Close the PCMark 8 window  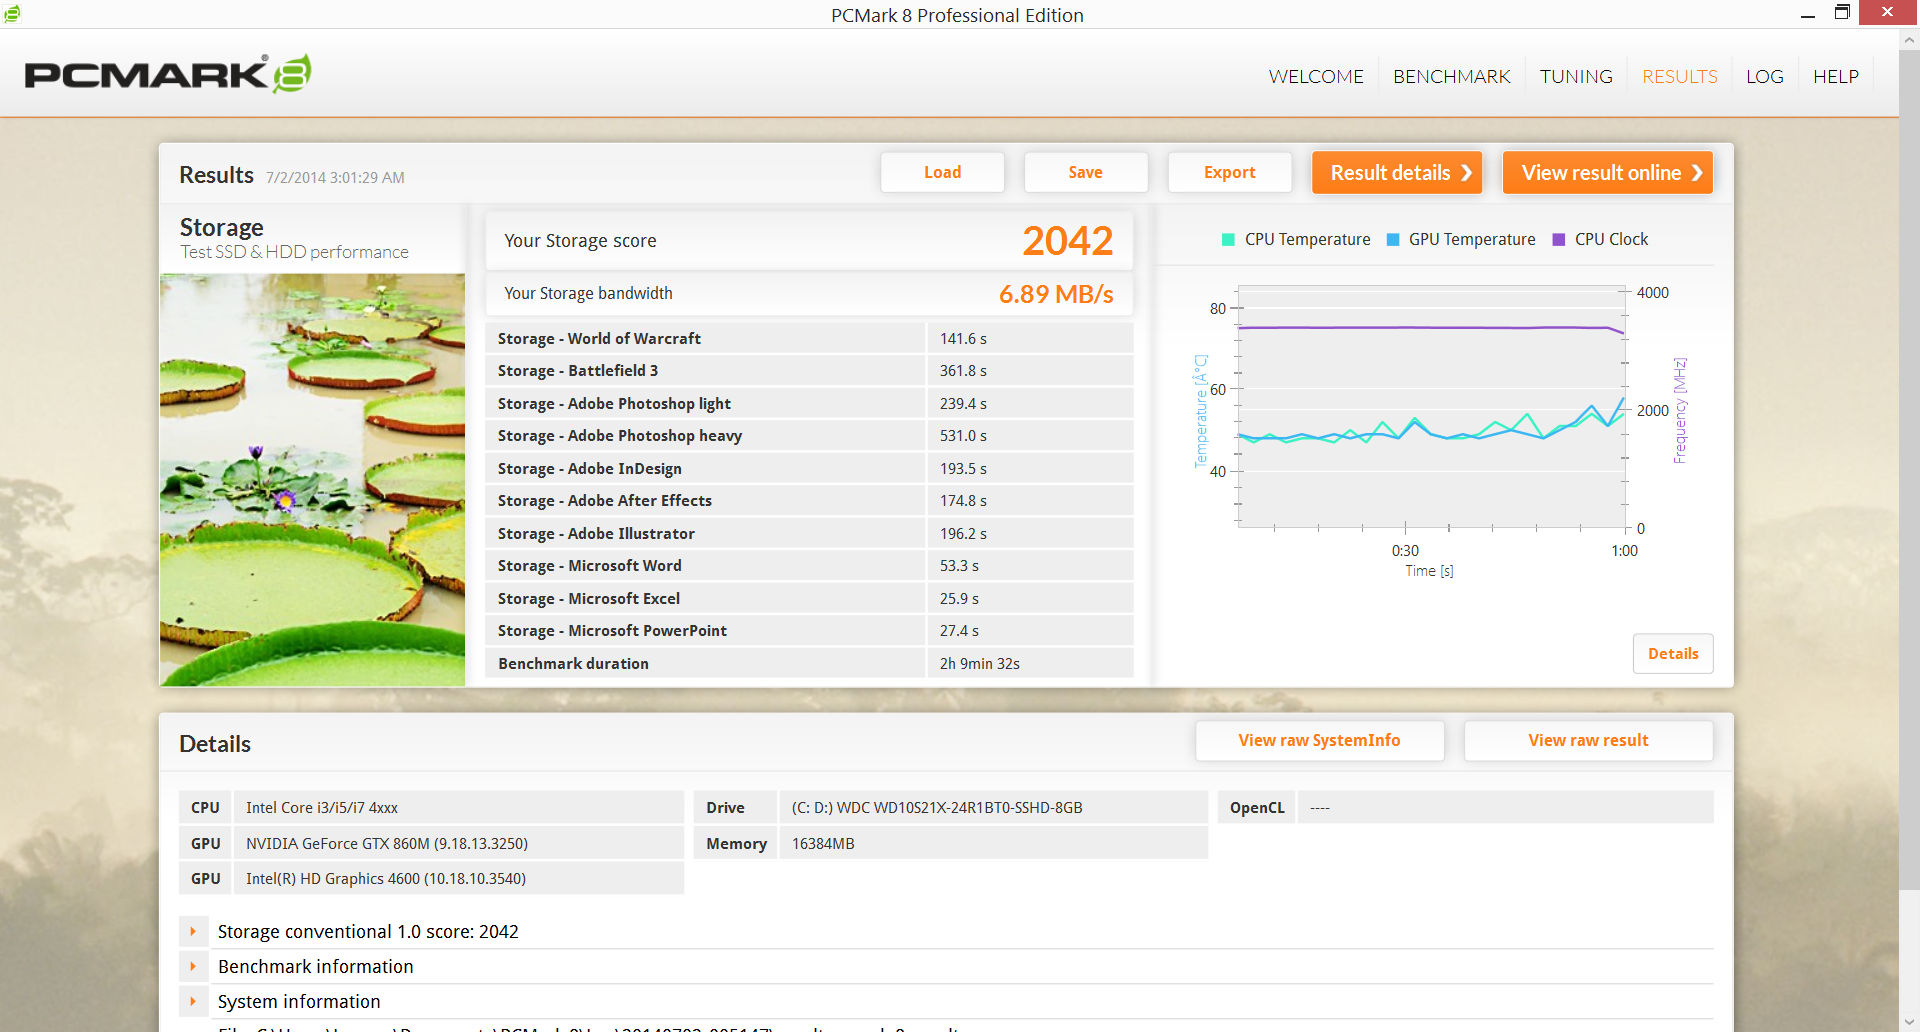[x=1888, y=13]
